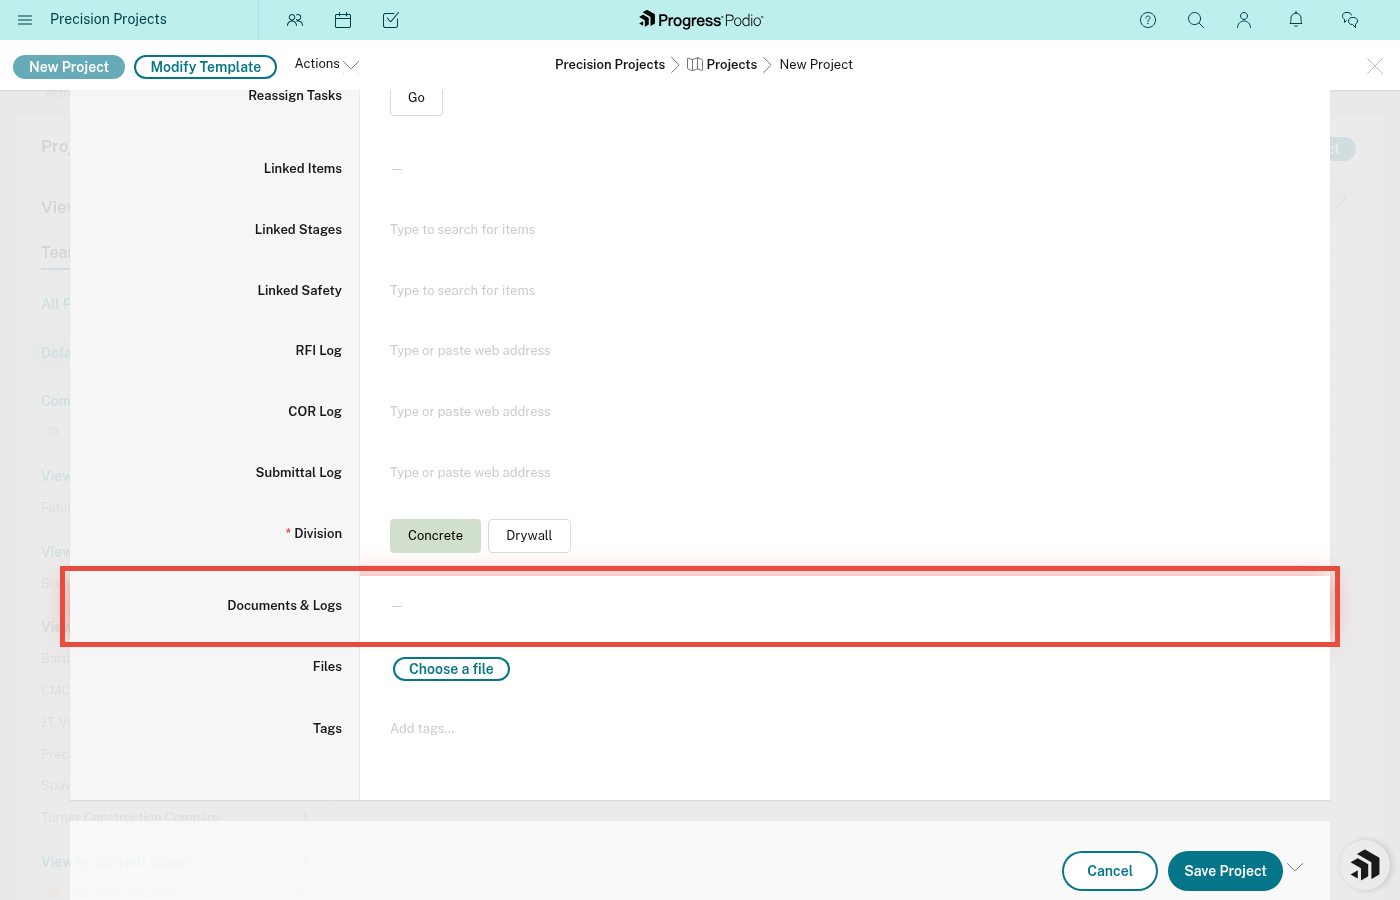Open the Save Project dropdown chevron
Viewport: 1400px width, 900px height.
pos(1296,869)
